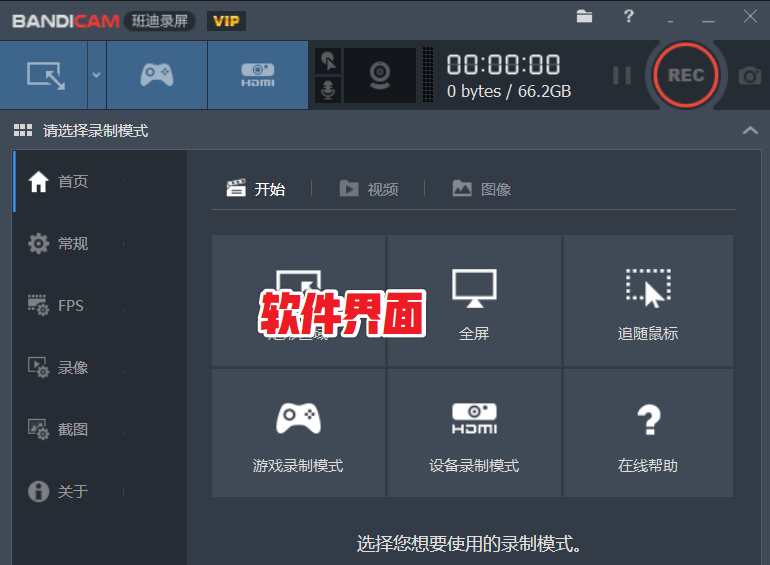This screenshot has width=770, height=565.
Task: Open the 录像 video settings
Action: pos(101,367)
